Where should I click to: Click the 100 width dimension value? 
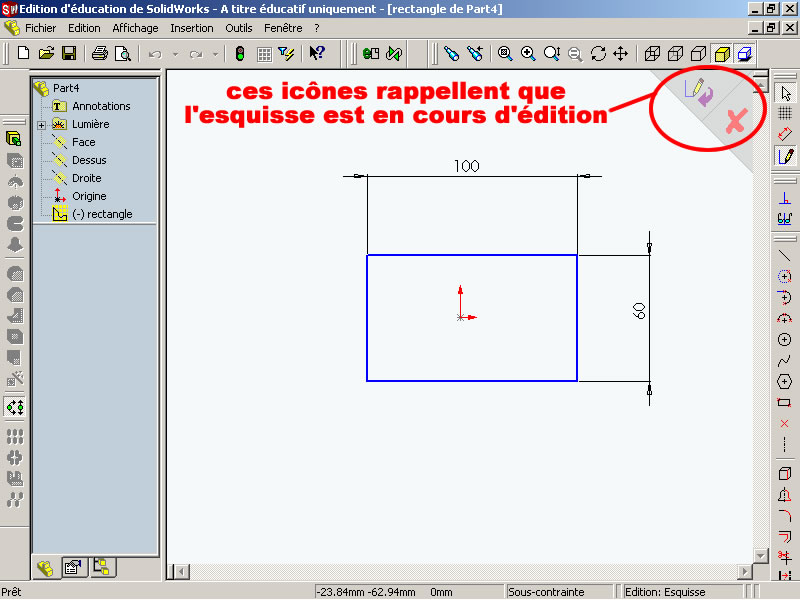(x=466, y=166)
